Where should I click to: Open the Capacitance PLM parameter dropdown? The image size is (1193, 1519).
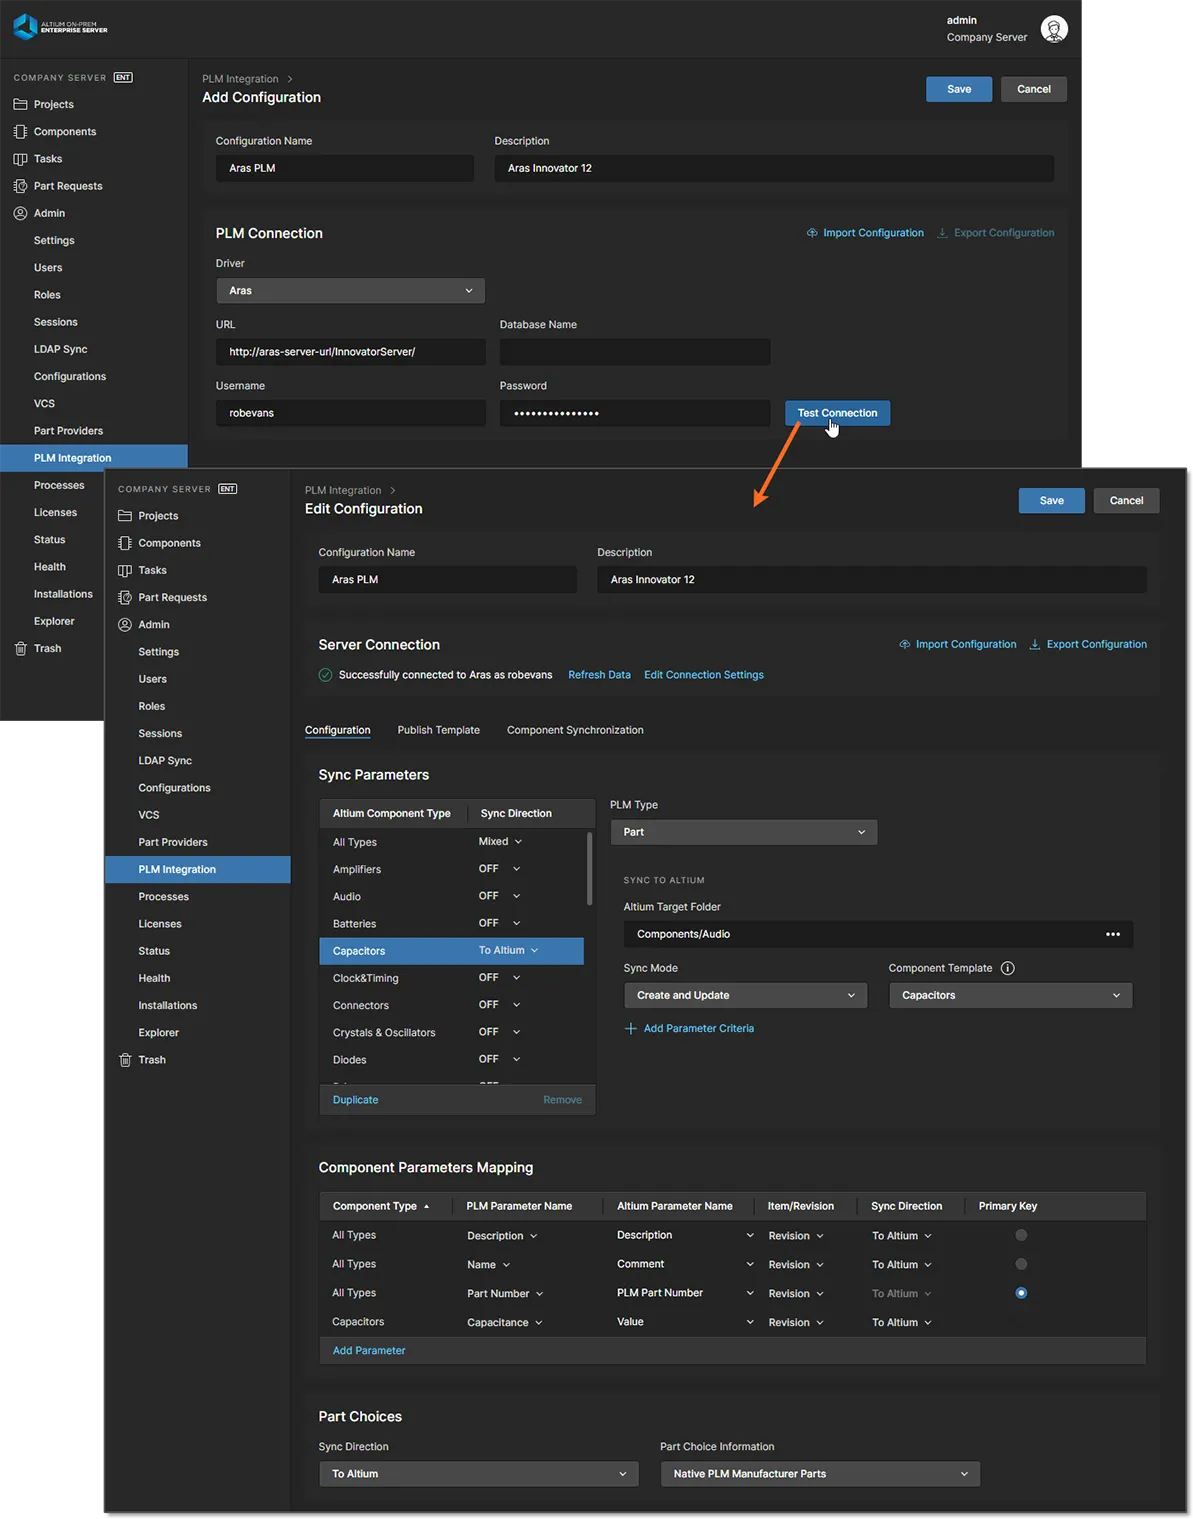click(505, 1322)
